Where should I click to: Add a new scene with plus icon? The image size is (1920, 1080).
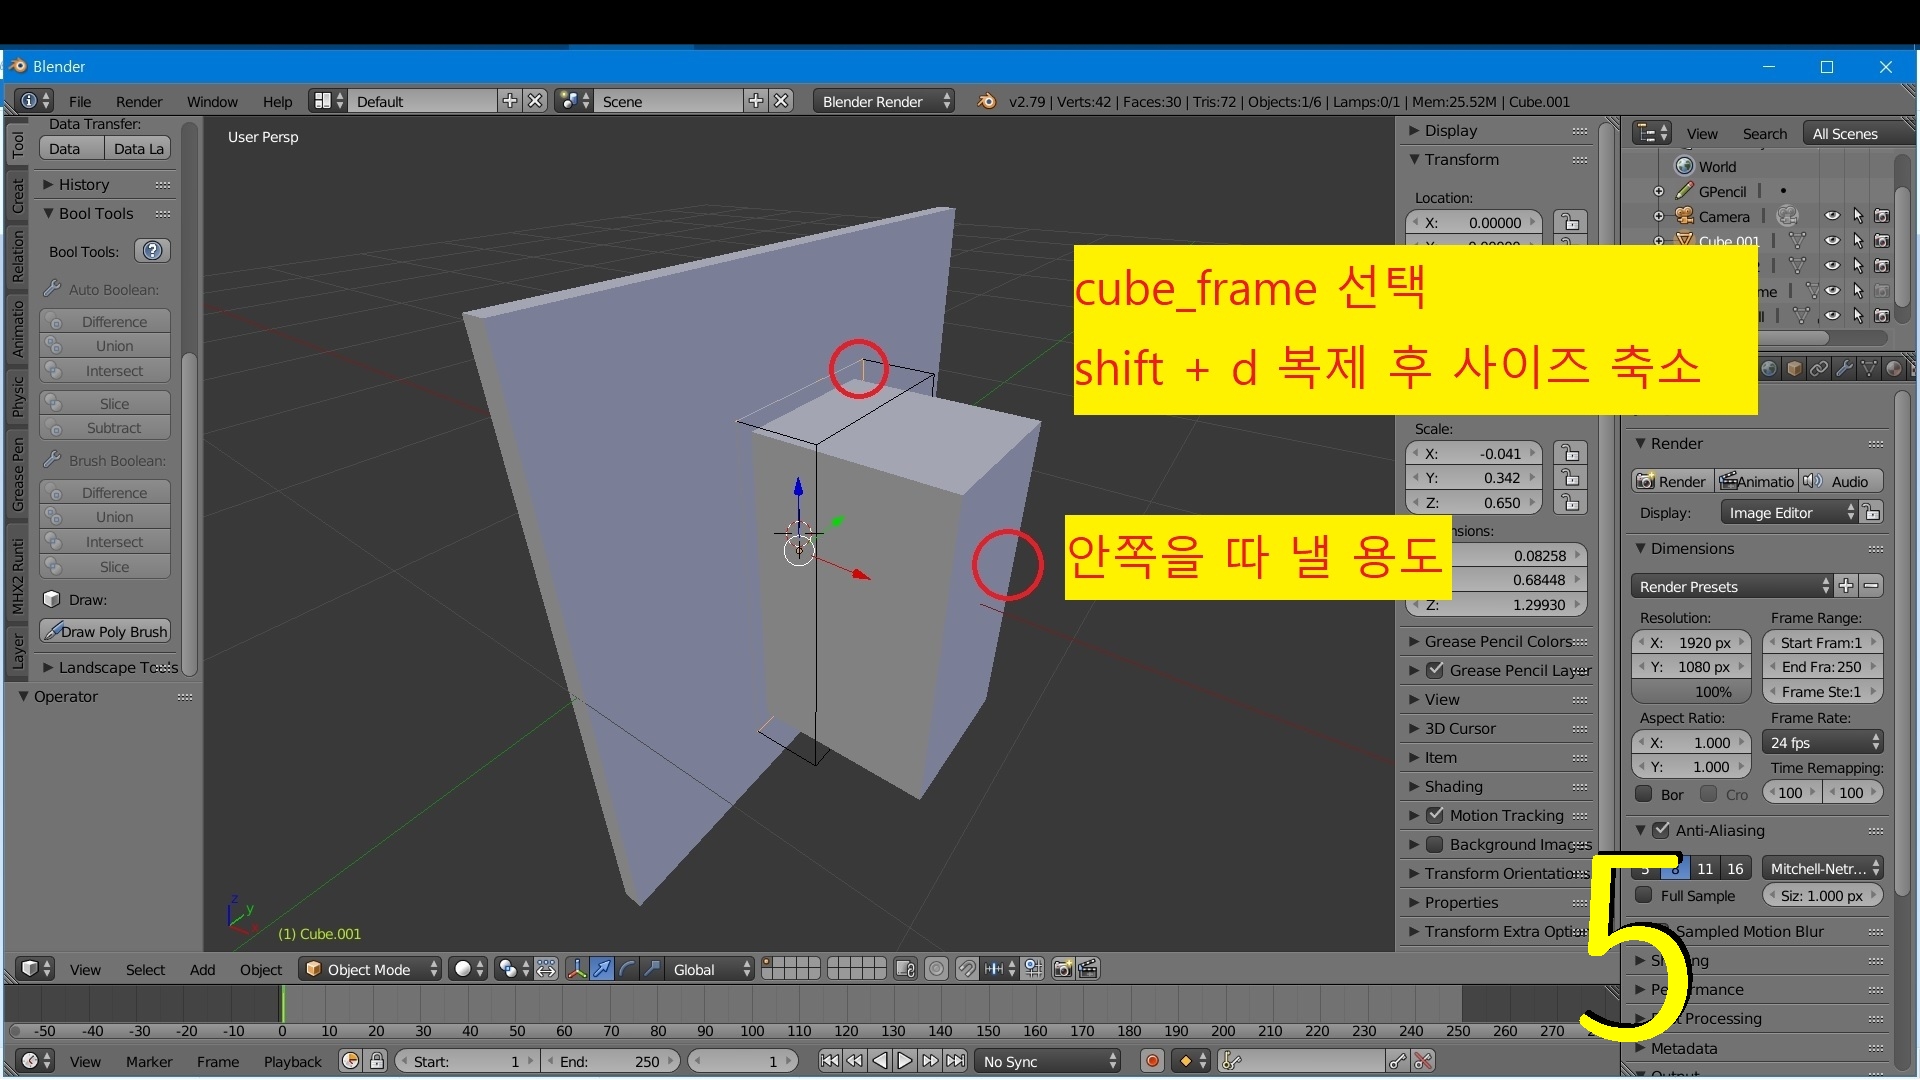tap(756, 101)
